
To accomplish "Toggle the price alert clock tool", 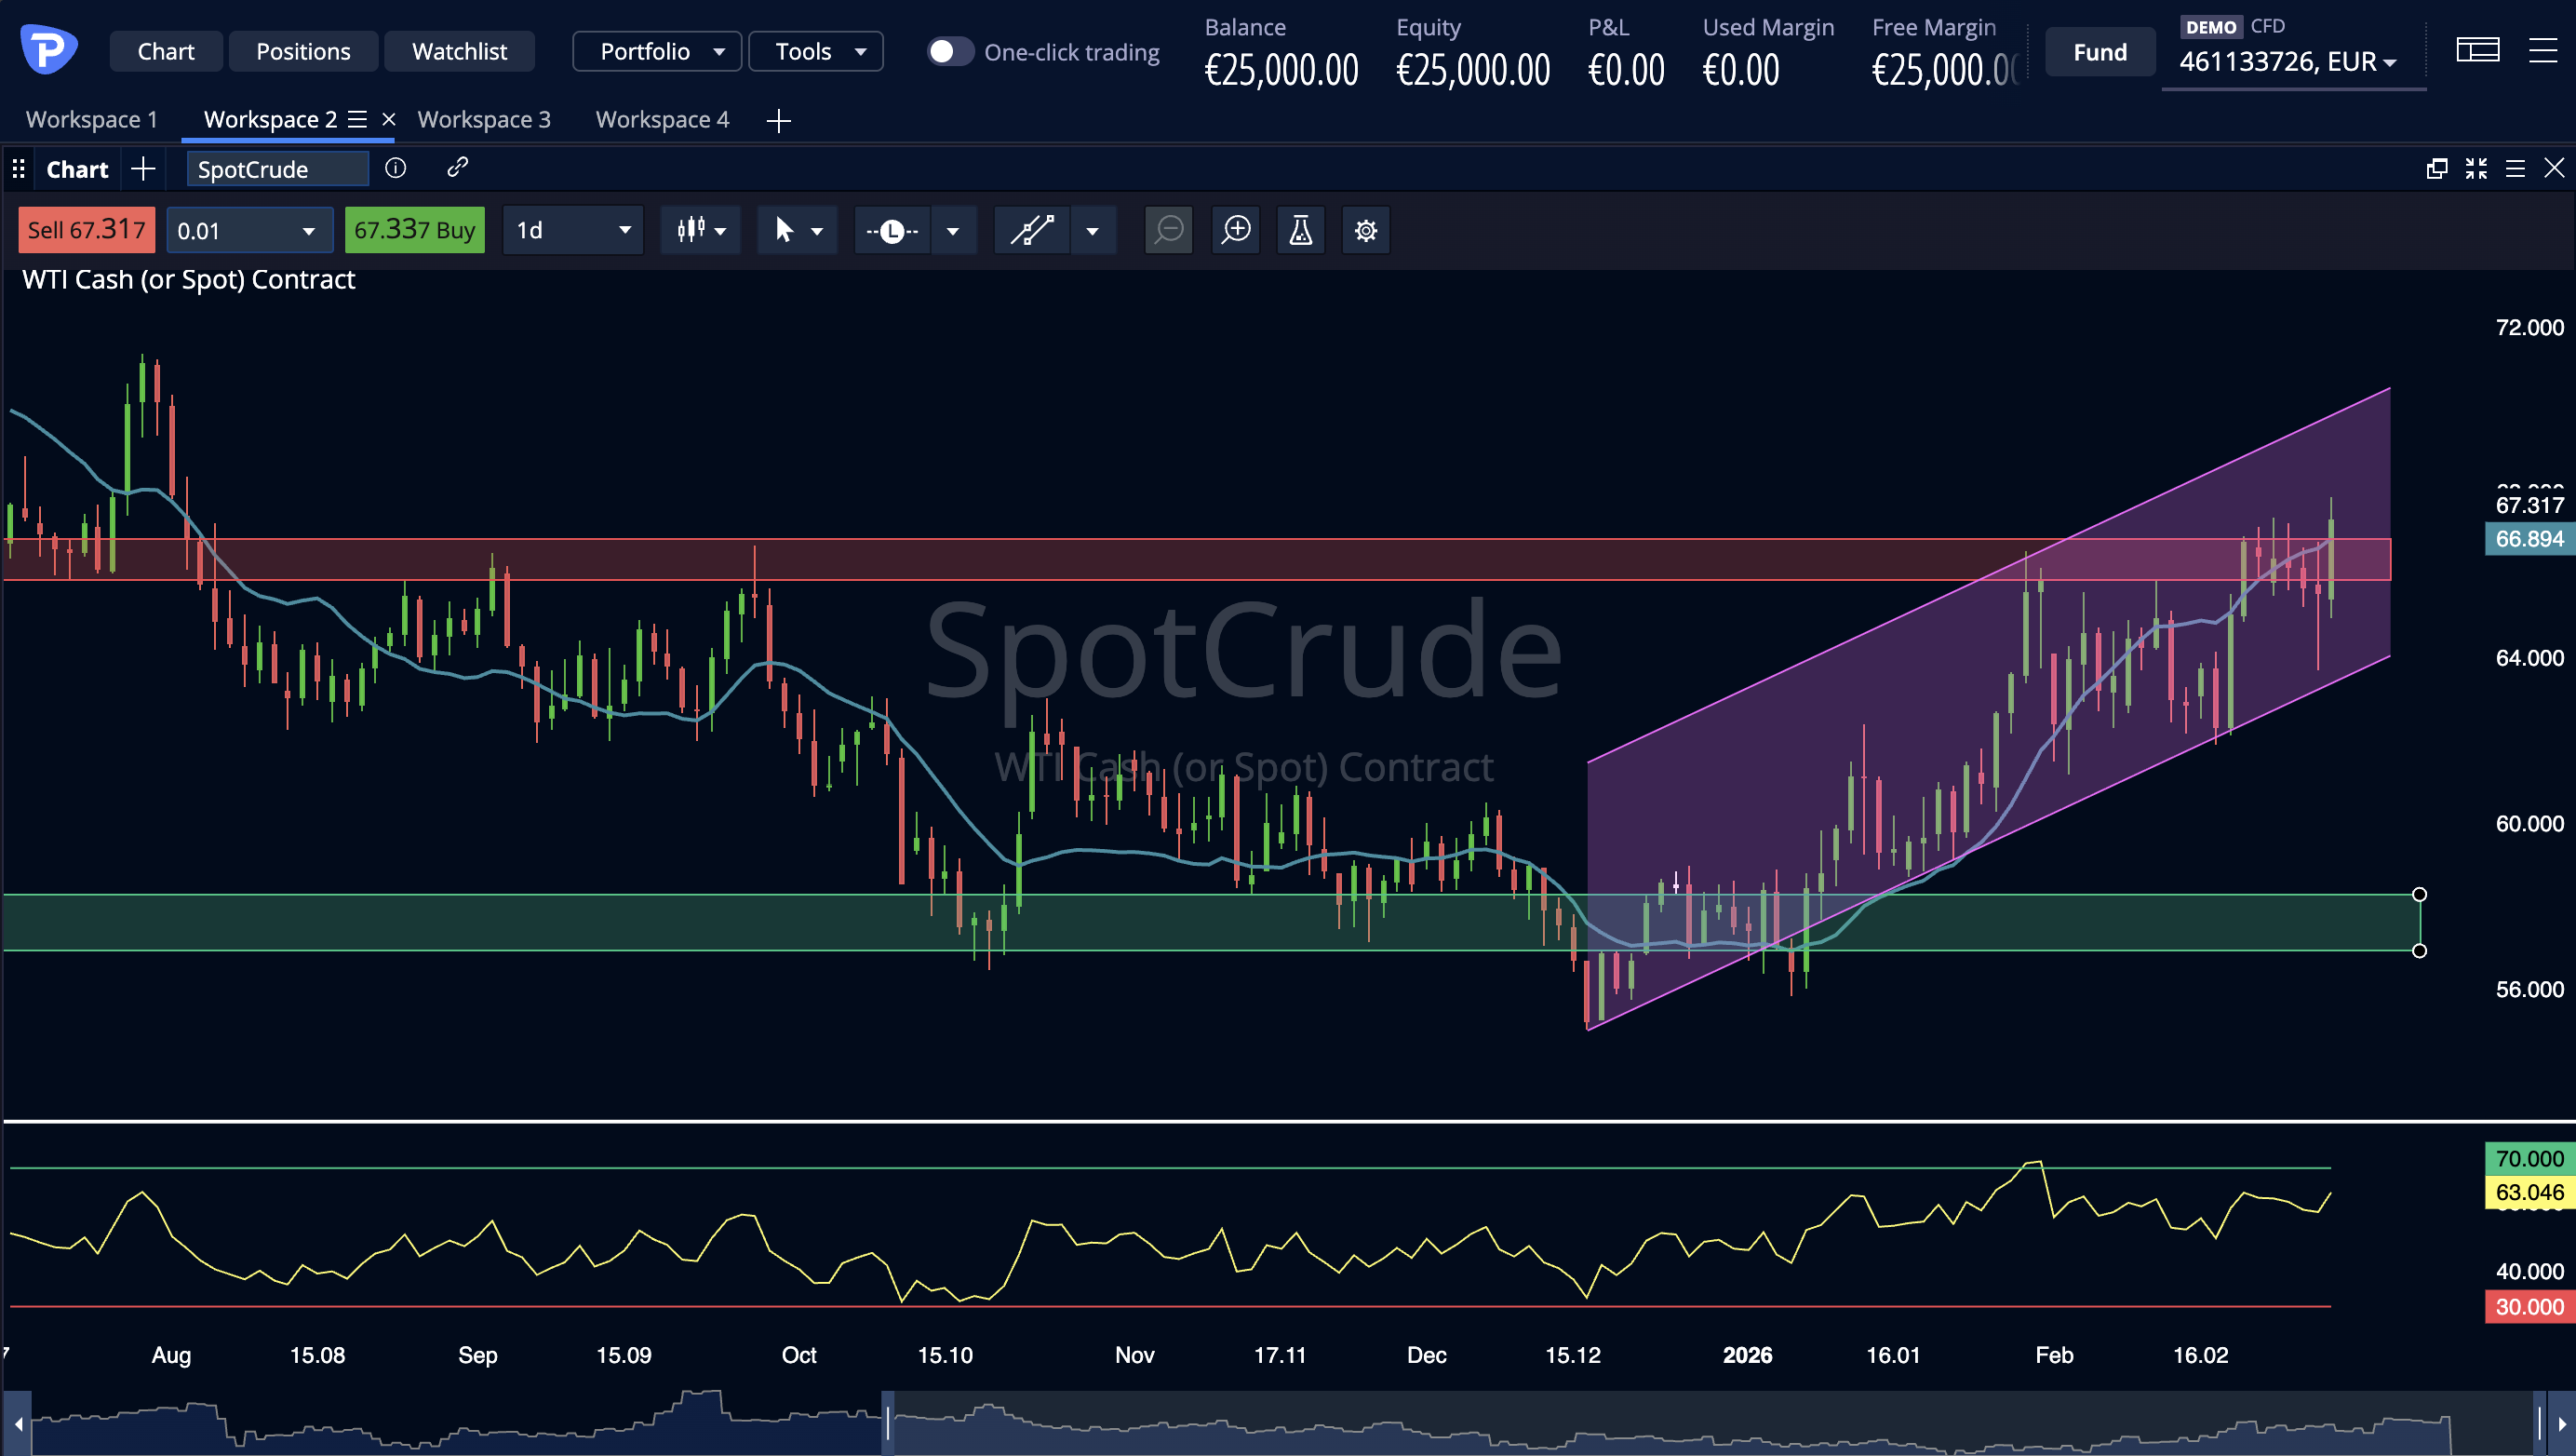I will pyautogui.click(x=892, y=230).
